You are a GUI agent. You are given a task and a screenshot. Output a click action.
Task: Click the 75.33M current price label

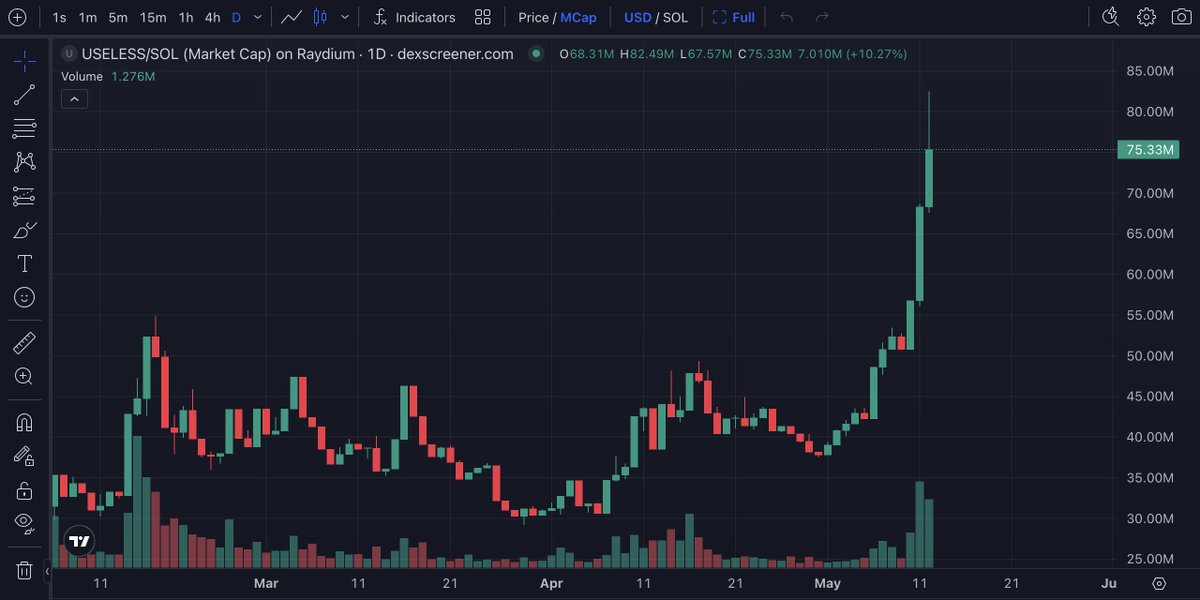click(x=1149, y=150)
